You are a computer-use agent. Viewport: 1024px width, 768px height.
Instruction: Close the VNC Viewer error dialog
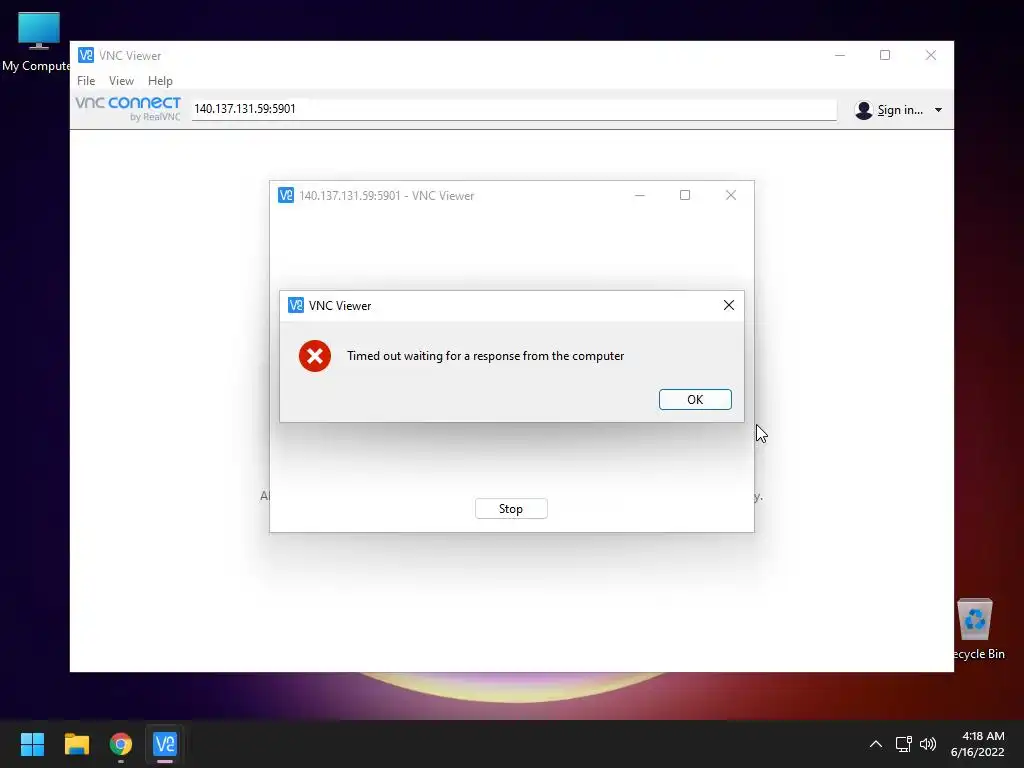click(729, 305)
